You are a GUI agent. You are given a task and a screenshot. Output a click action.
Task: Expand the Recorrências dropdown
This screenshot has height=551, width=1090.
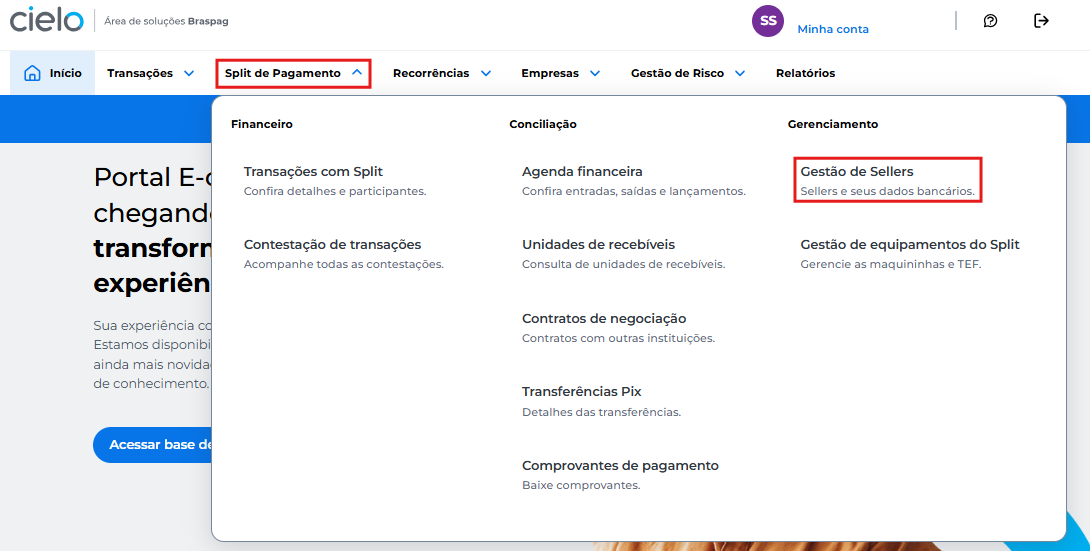pyautogui.click(x=441, y=73)
